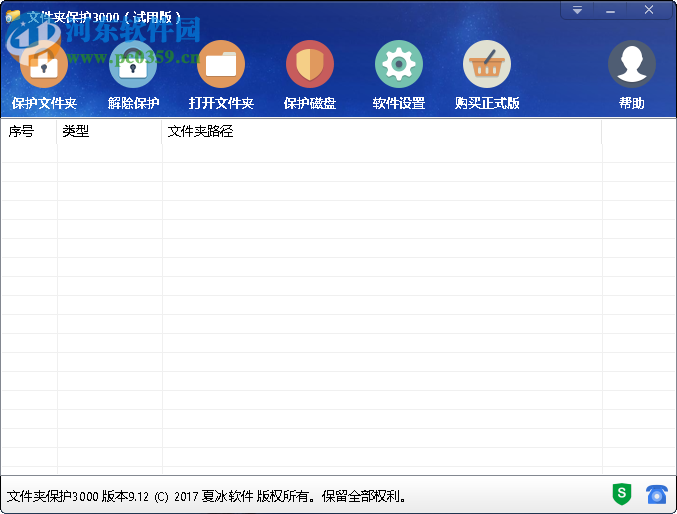Select the 保护磁盘 shield icon
The height and width of the screenshot is (514, 677).
pos(310,64)
